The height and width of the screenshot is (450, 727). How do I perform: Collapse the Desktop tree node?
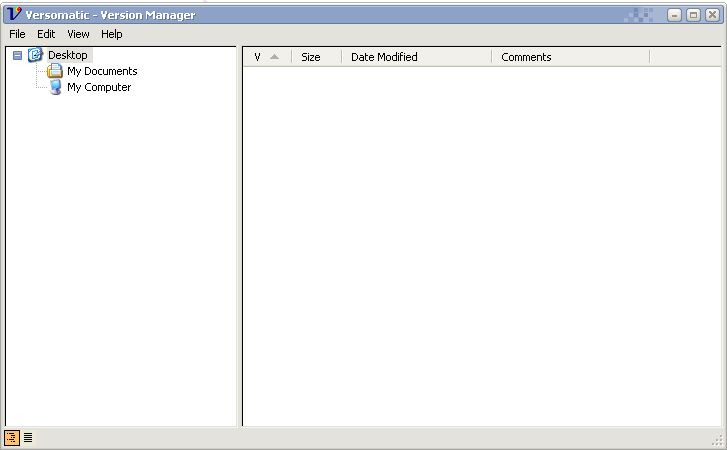click(17, 56)
